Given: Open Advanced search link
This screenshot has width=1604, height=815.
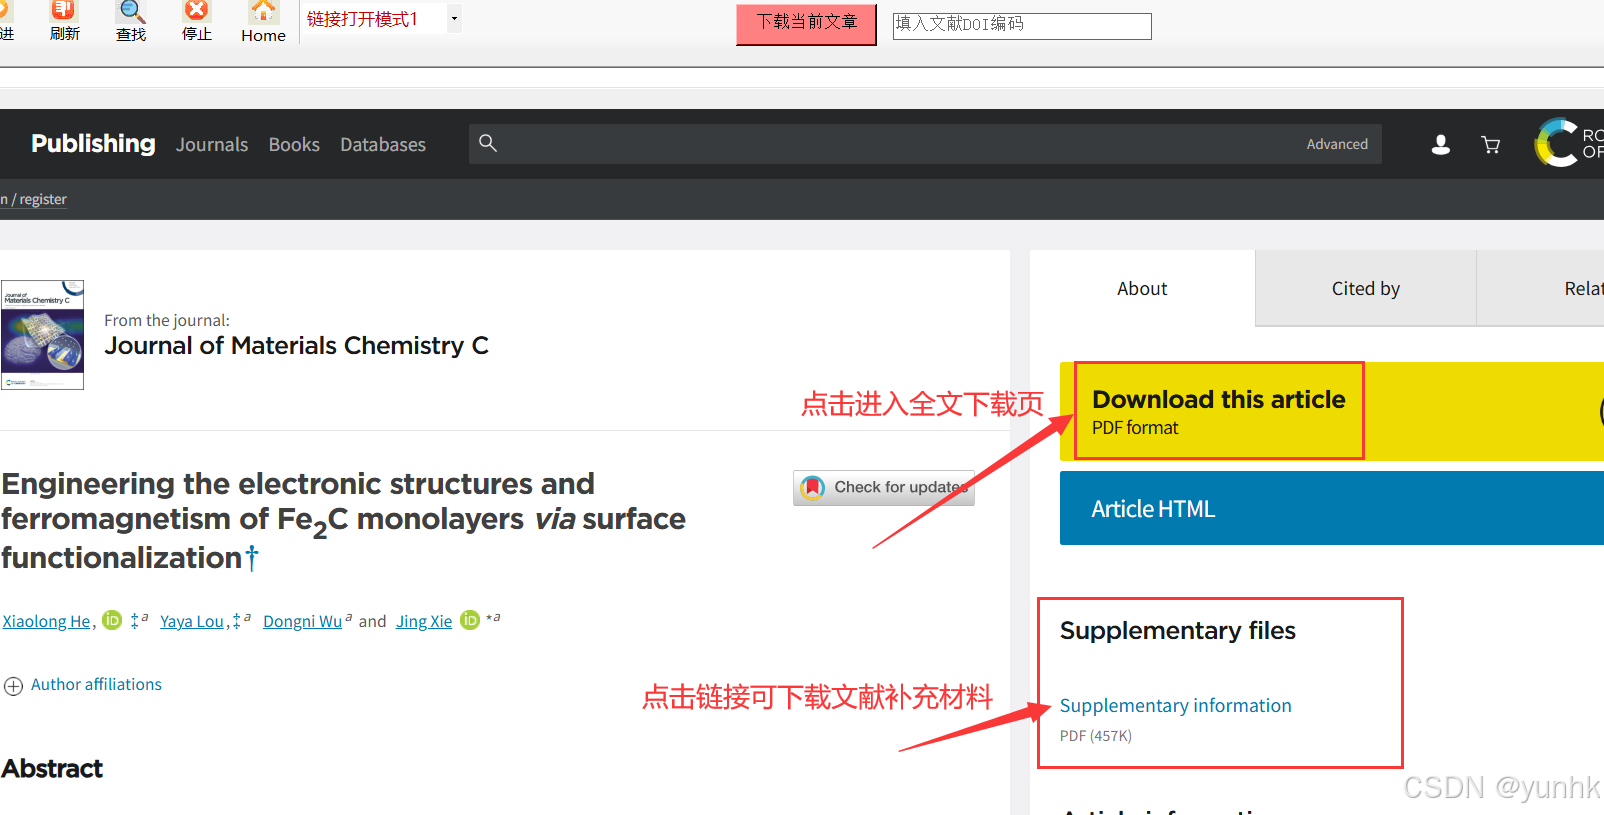Looking at the screenshot, I should (x=1337, y=144).
